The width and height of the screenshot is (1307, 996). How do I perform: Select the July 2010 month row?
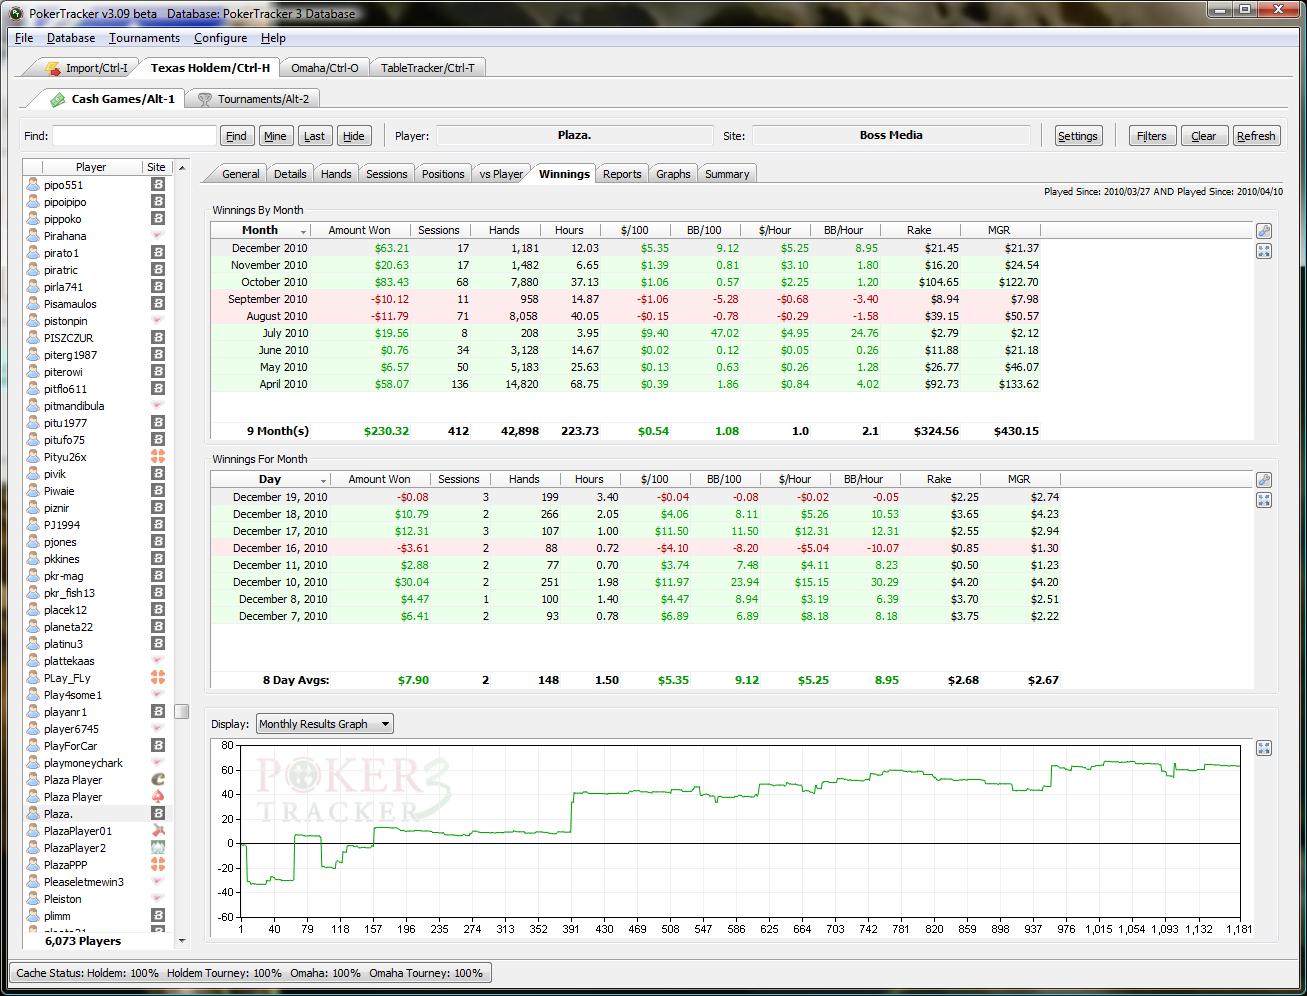tap(625, 333)
